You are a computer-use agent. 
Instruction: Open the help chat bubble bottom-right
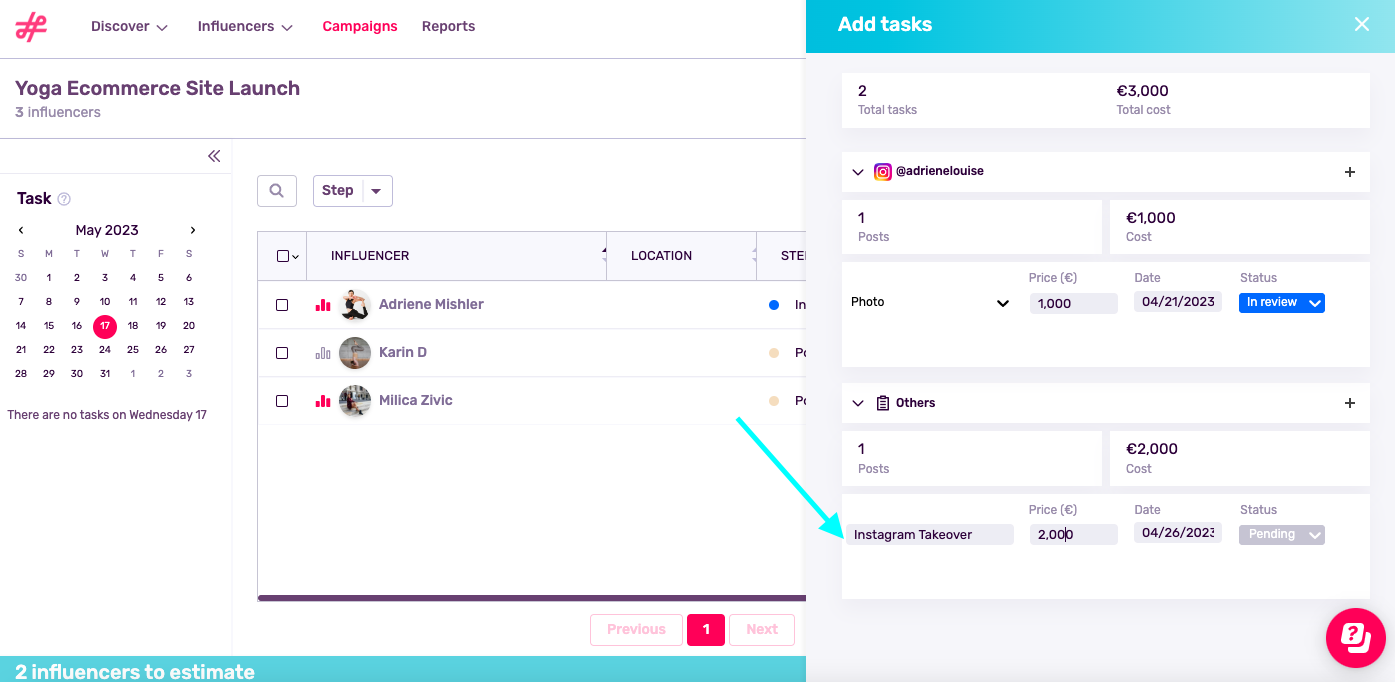point(1355,638)
